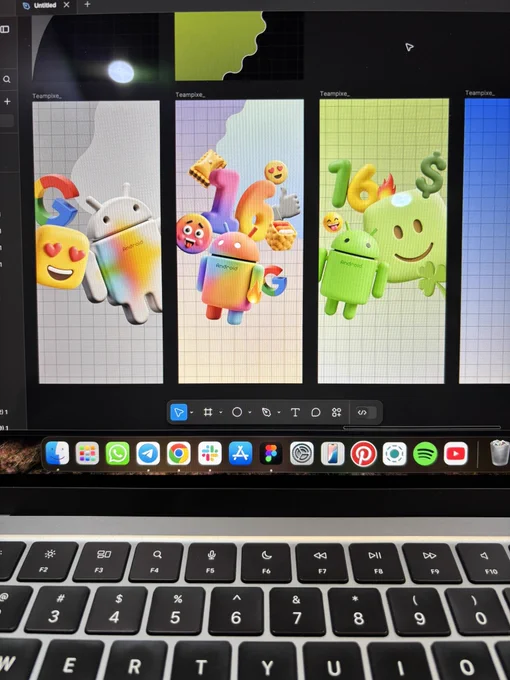The image size is (510, 680).
Task: Open YouTube from the Dock
Action: 456,454
